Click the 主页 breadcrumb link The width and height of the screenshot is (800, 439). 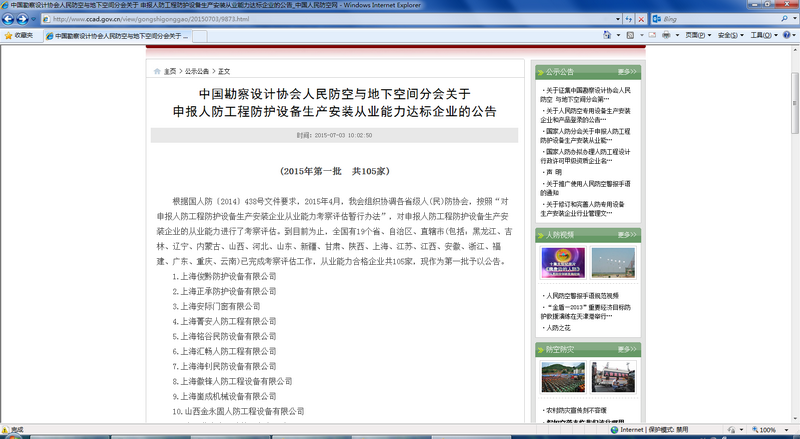point(170,71)
